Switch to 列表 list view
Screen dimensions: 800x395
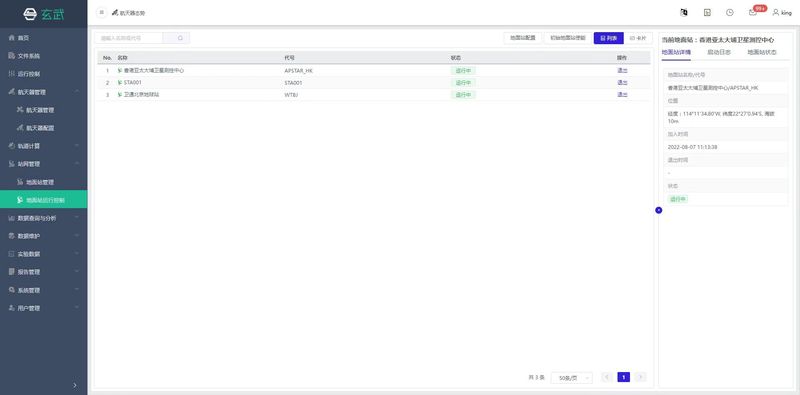coord(609,38)
